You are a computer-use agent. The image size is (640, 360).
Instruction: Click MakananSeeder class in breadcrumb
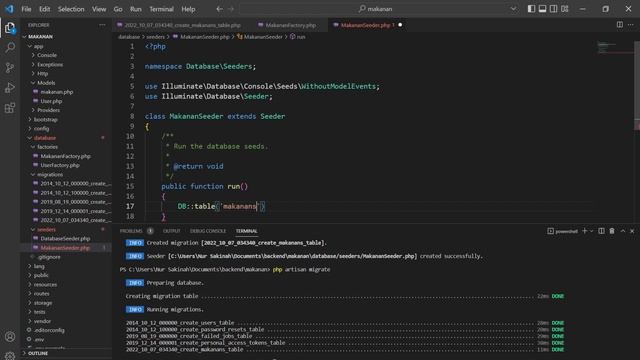260,37
